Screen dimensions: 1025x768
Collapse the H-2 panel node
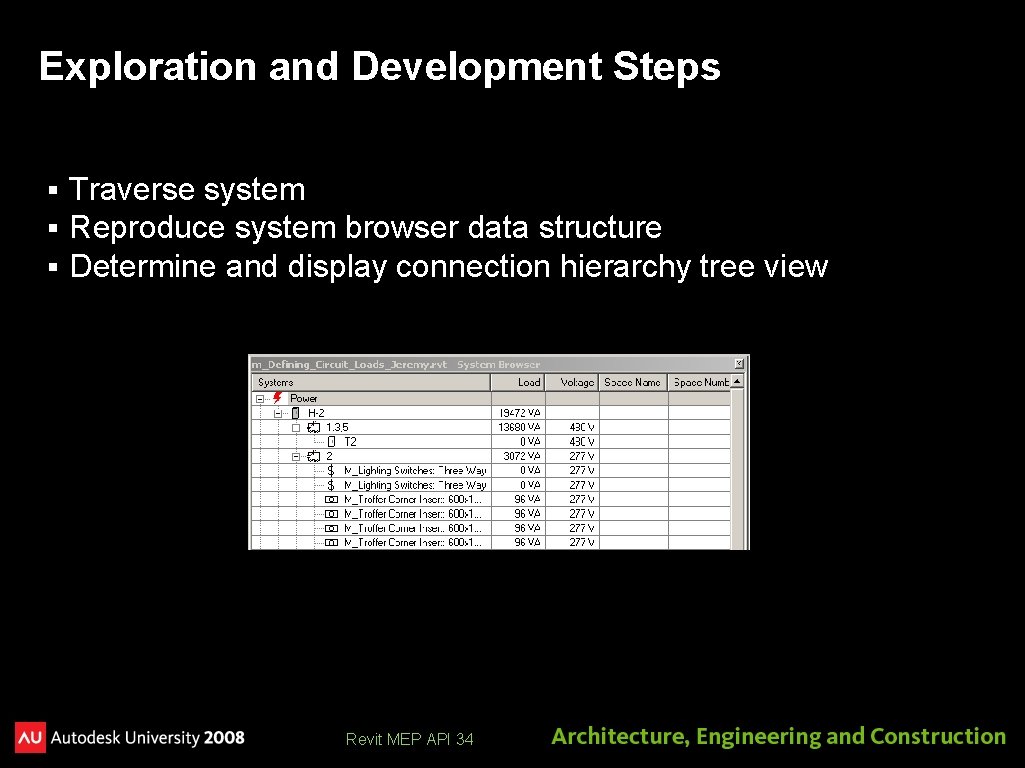[x=278, y=413]
